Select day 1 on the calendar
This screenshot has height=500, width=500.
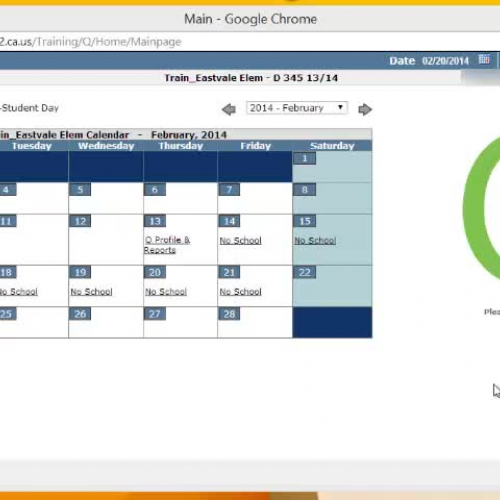[x=304, y=158]
